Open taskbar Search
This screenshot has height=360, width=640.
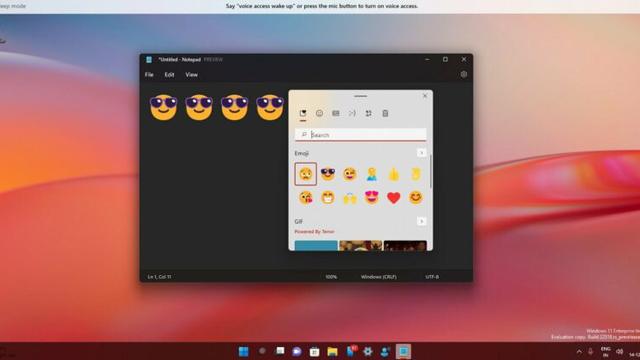(262, 351)
